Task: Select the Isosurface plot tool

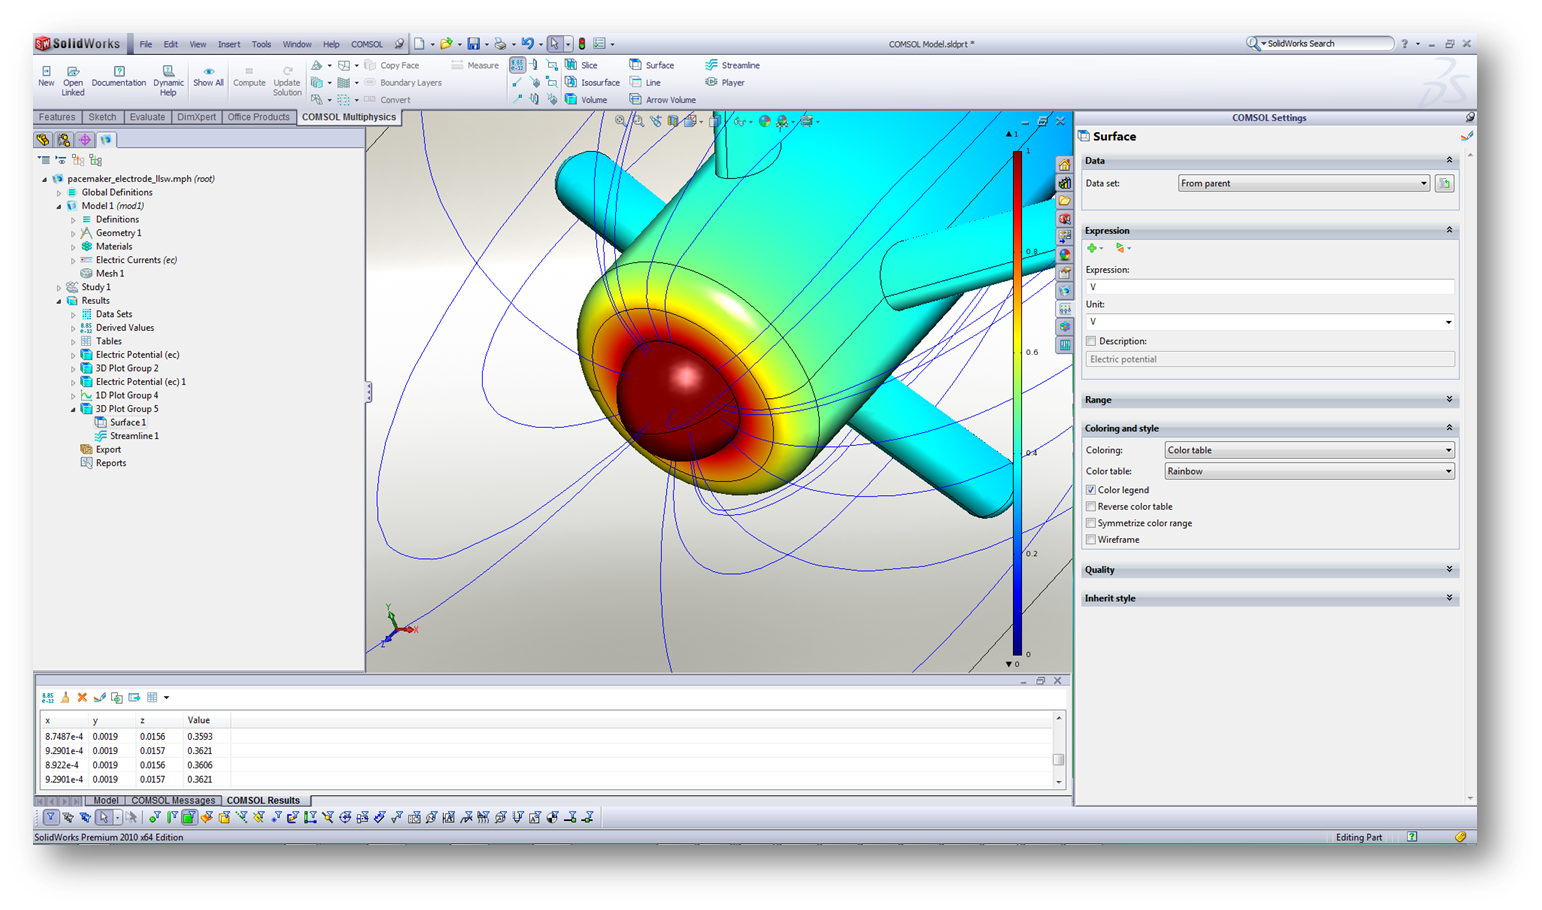Action: pyautogui.click(x=592, y=82)
